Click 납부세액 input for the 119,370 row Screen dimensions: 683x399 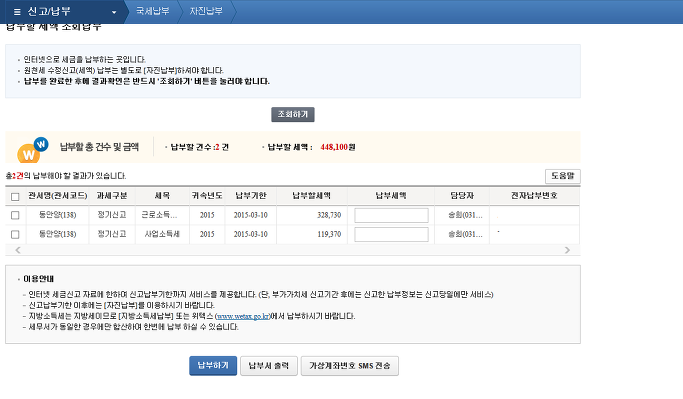pos(391,234)
